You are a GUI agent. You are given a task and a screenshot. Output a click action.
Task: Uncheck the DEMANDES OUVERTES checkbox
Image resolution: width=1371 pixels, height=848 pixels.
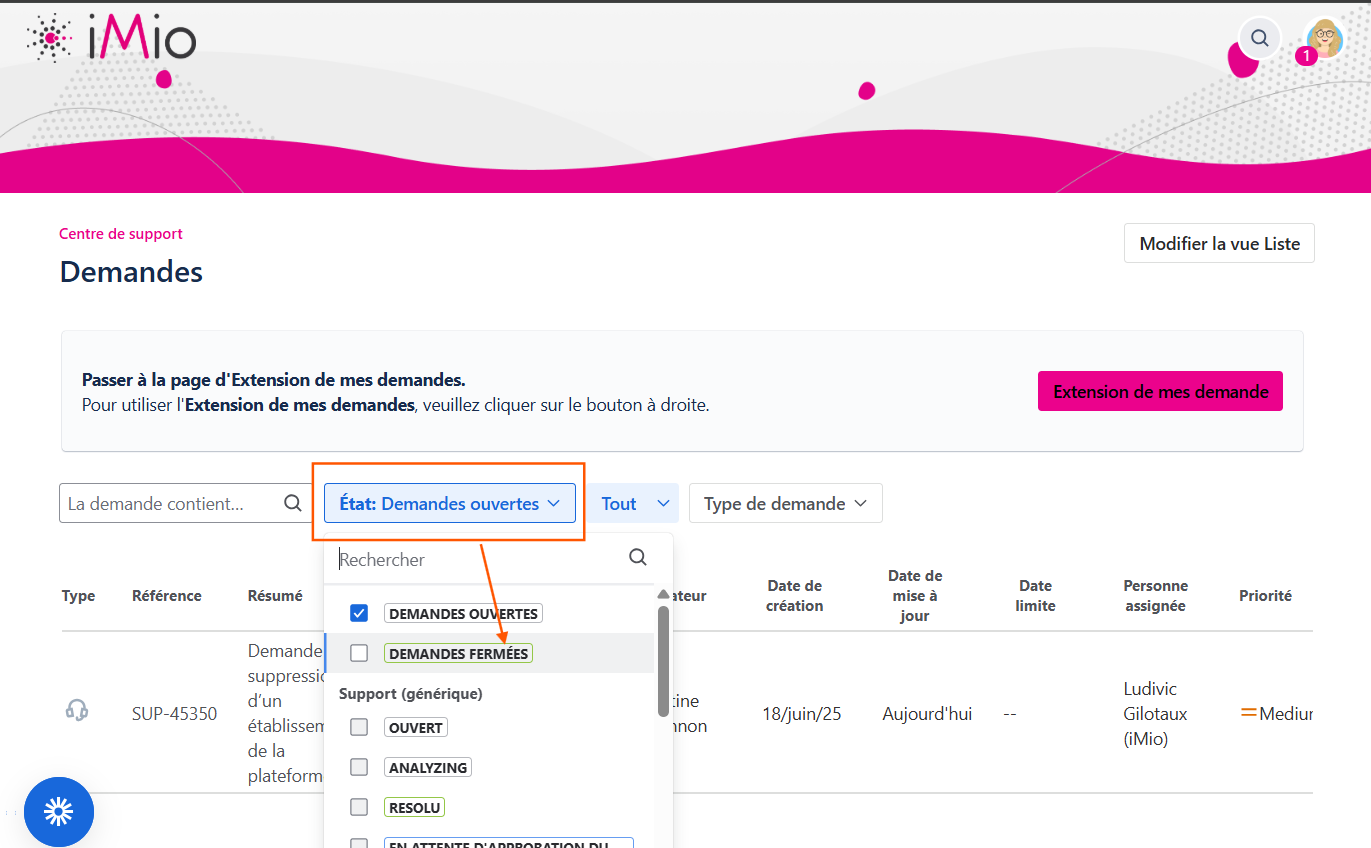coord(360,613)
